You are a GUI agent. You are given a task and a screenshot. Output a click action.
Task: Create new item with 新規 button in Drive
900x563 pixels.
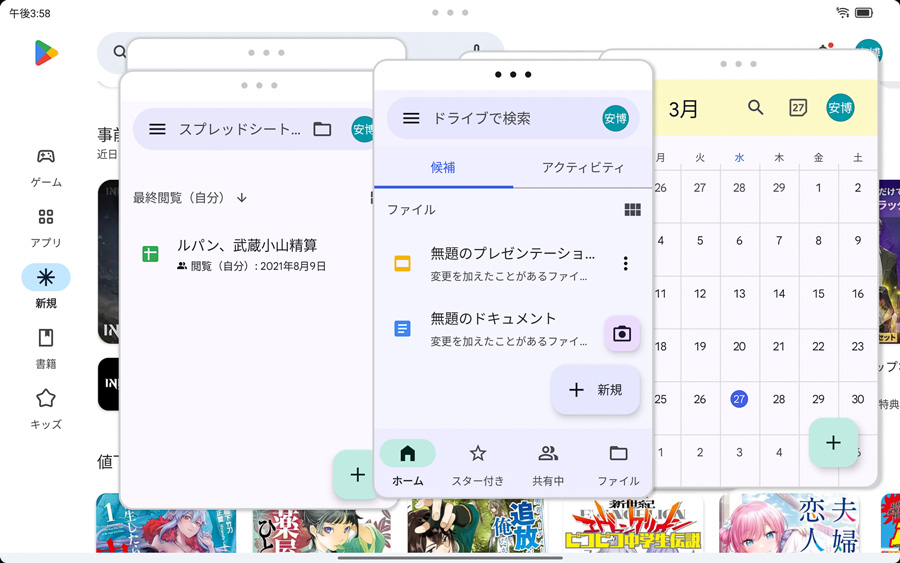click(595, 390)
